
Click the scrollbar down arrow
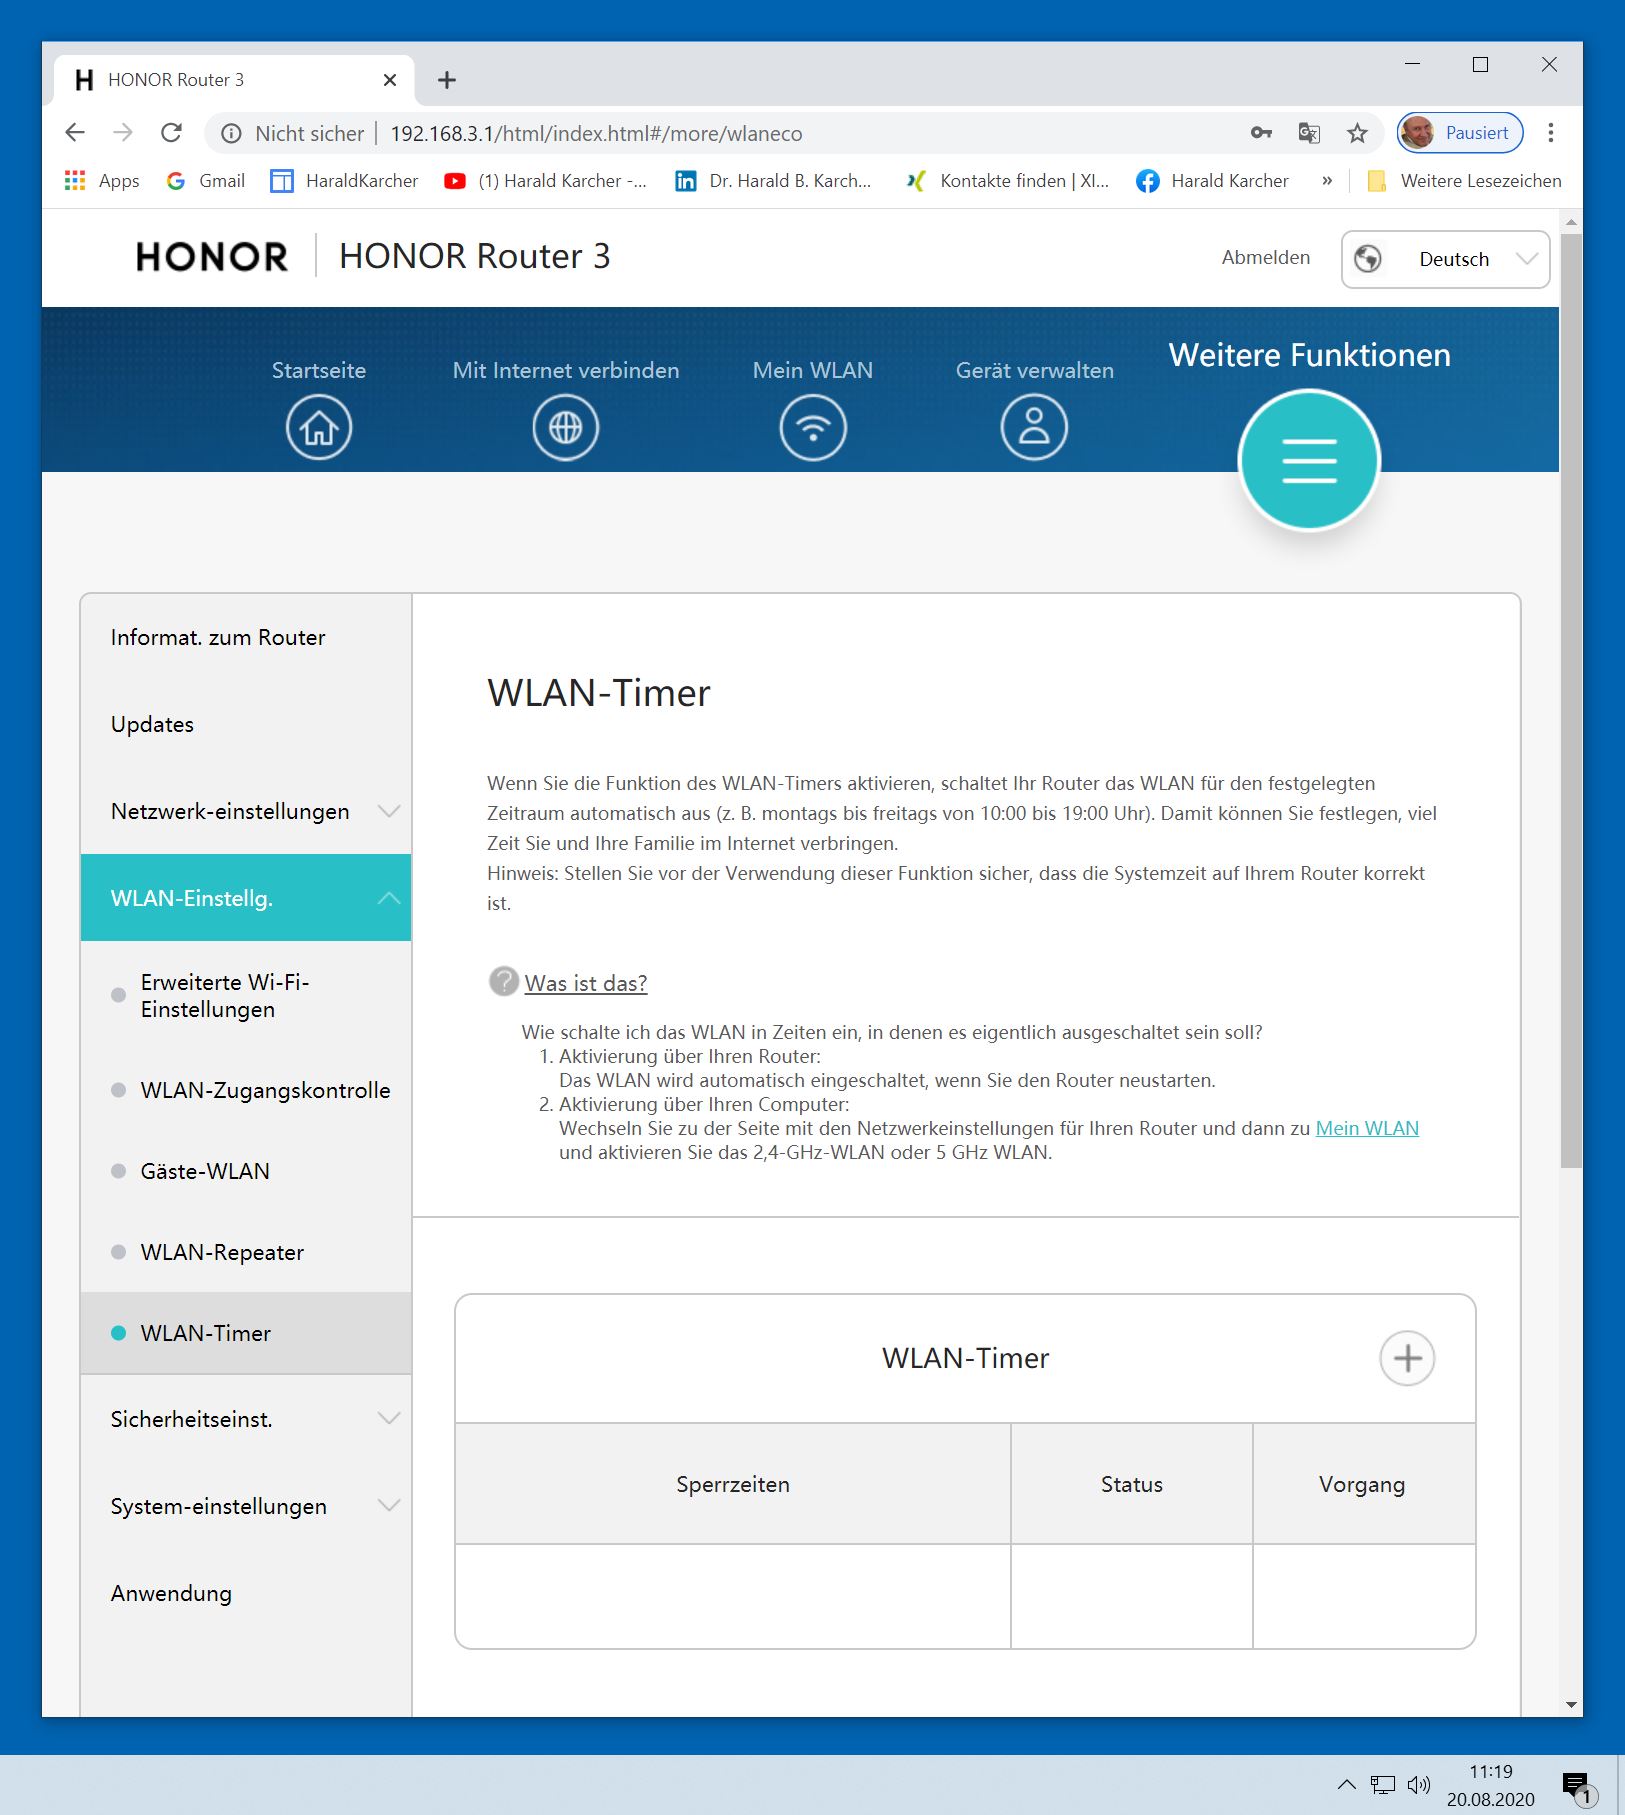click(x=1571, y=1705)
